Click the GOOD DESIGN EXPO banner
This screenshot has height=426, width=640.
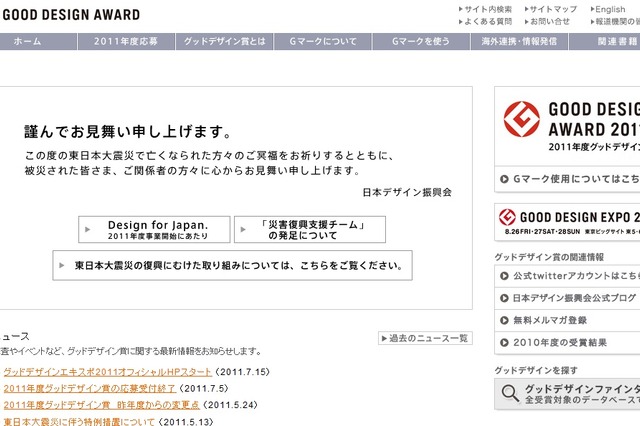[567, 222]
